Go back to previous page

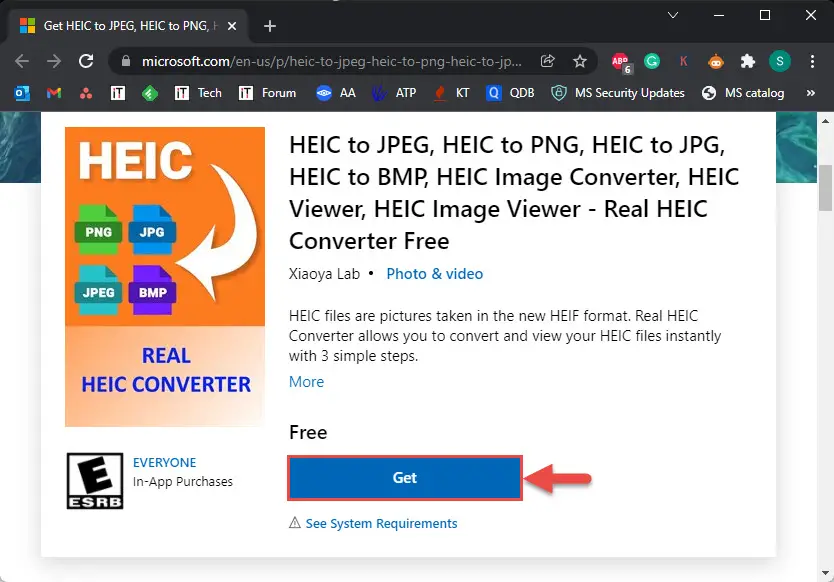pos(22,61)
